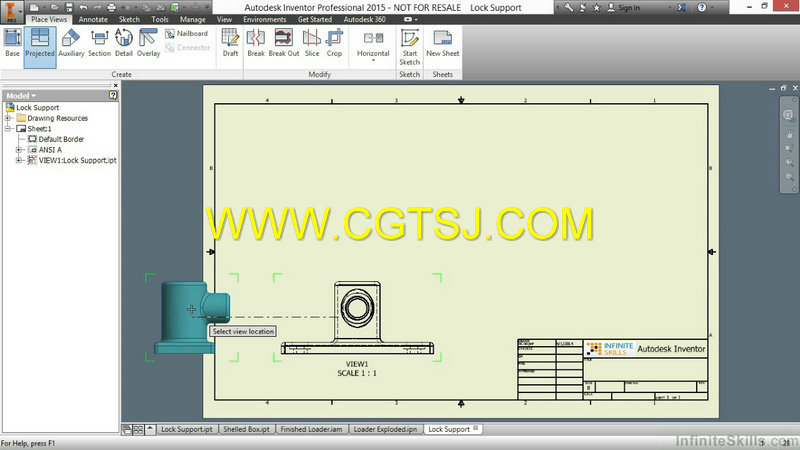
Task: Click the full navigation wheel icon
Action: [x=788, y=115]
